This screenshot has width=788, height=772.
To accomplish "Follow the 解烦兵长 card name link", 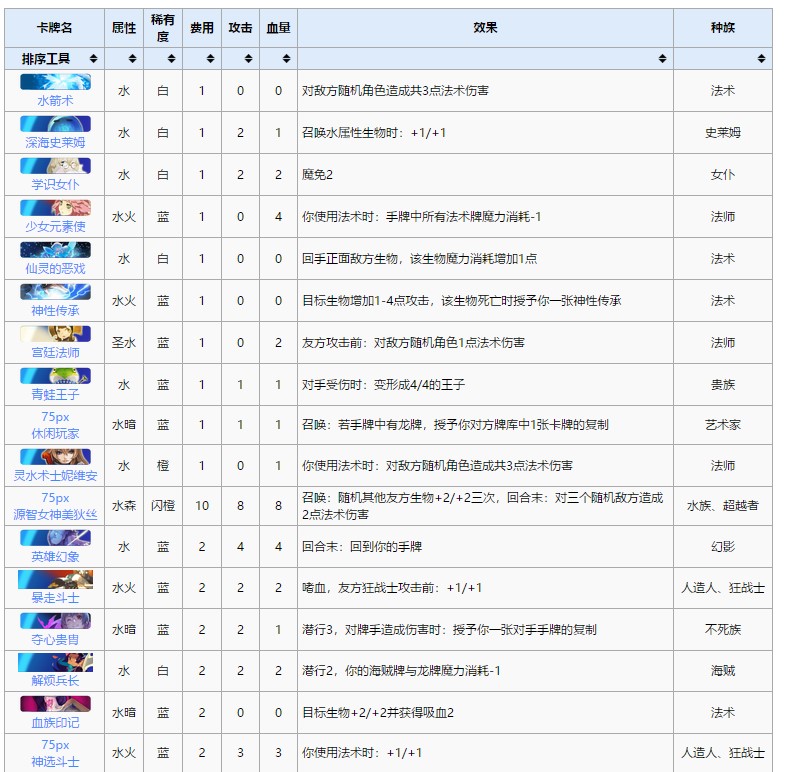I will click(55, 681).
